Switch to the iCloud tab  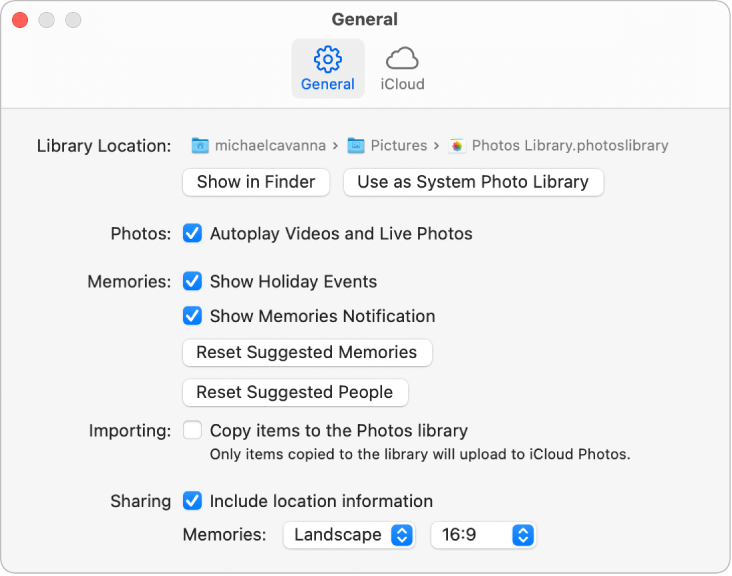tap(402, 84)
